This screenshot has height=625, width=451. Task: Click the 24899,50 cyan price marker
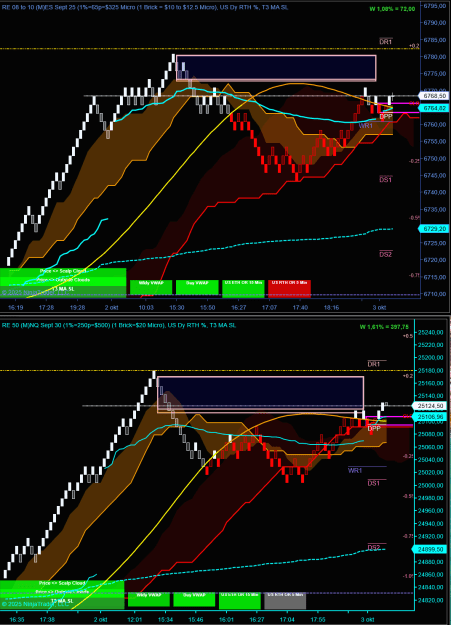(432, 549)
